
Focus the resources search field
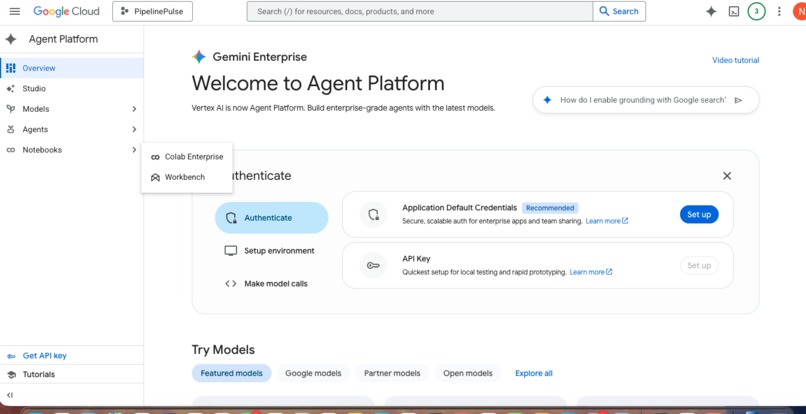[419, 11]
